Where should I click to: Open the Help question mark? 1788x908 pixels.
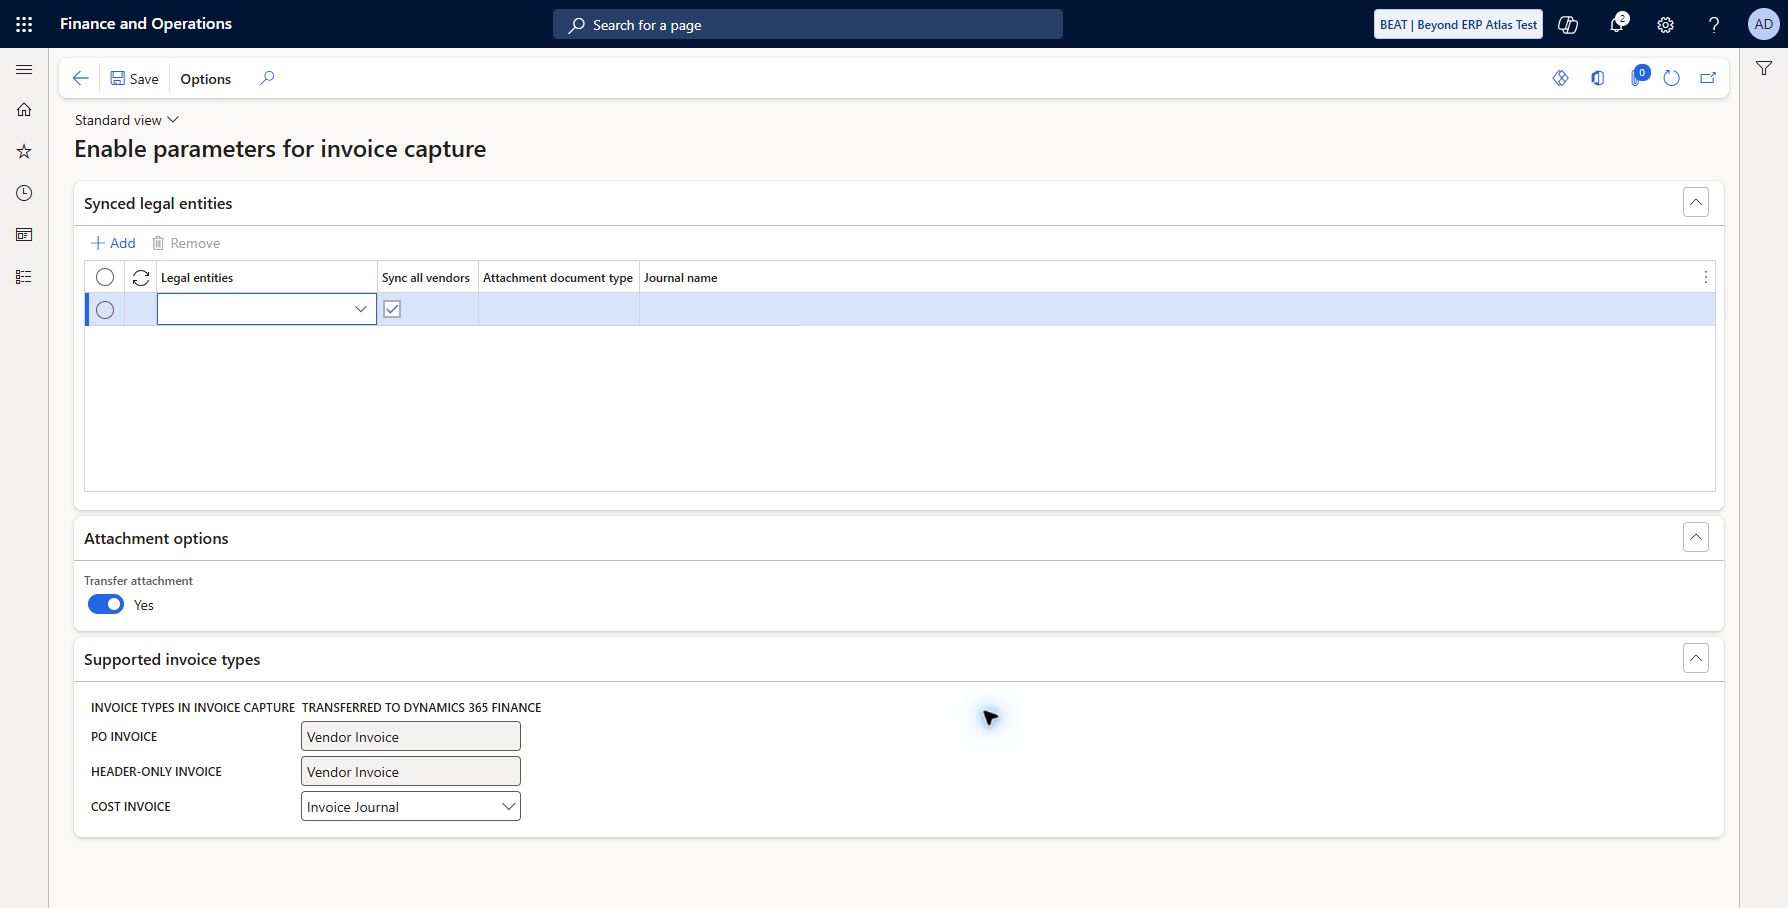click(1714, 24)
